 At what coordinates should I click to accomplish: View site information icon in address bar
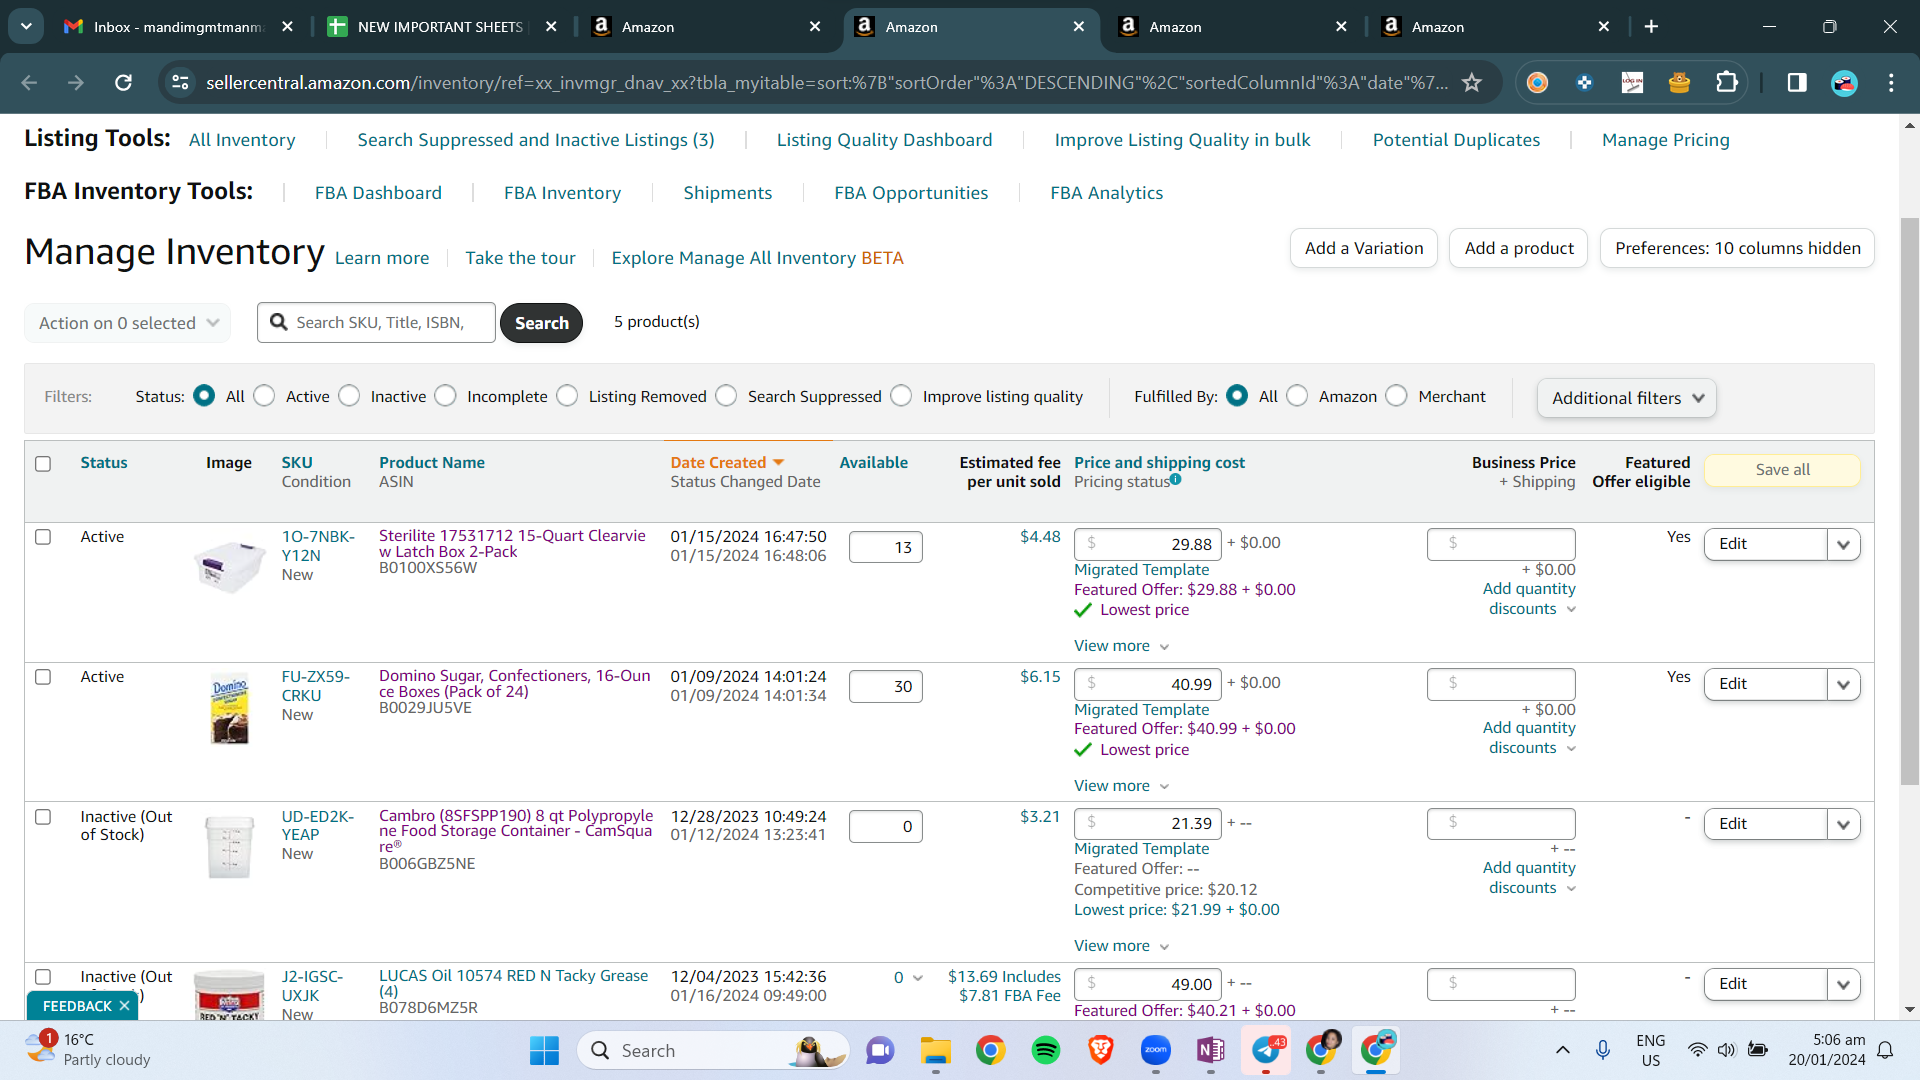click(x=181, y=83)
